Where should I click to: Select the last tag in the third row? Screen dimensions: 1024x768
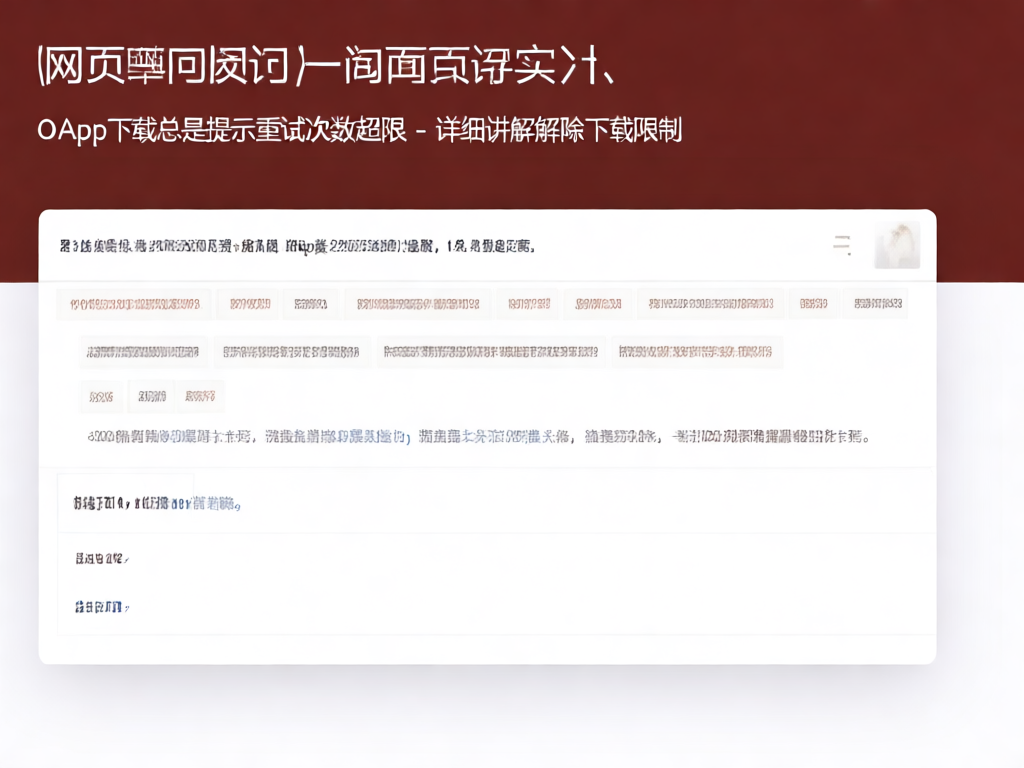199,396
